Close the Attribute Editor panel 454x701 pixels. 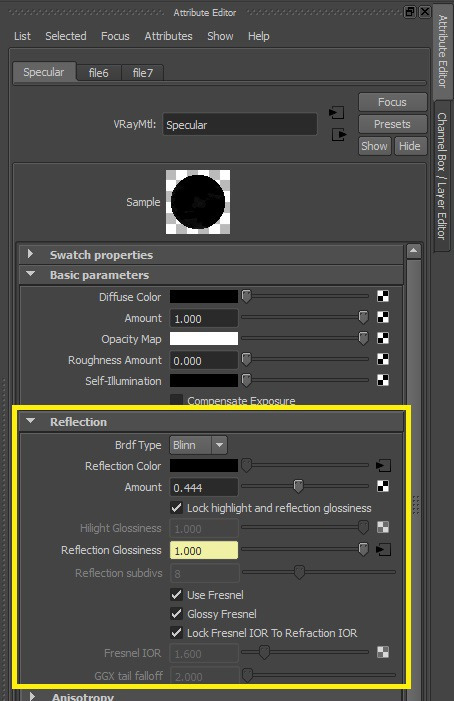click(x=425, y=12)
